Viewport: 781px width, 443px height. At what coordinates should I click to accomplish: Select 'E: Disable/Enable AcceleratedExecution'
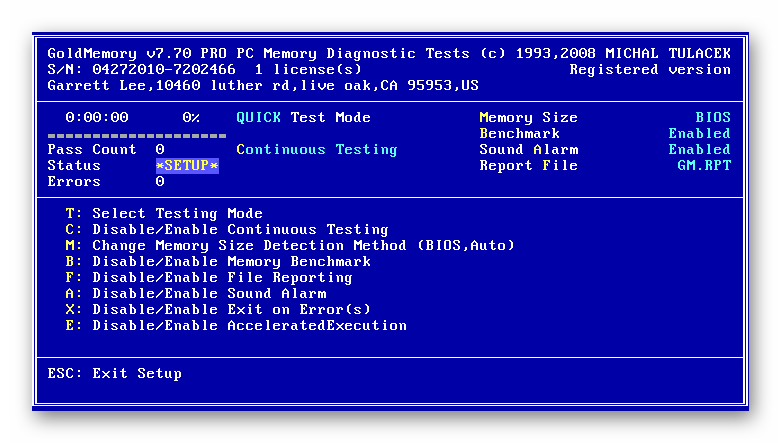(236, 325)
